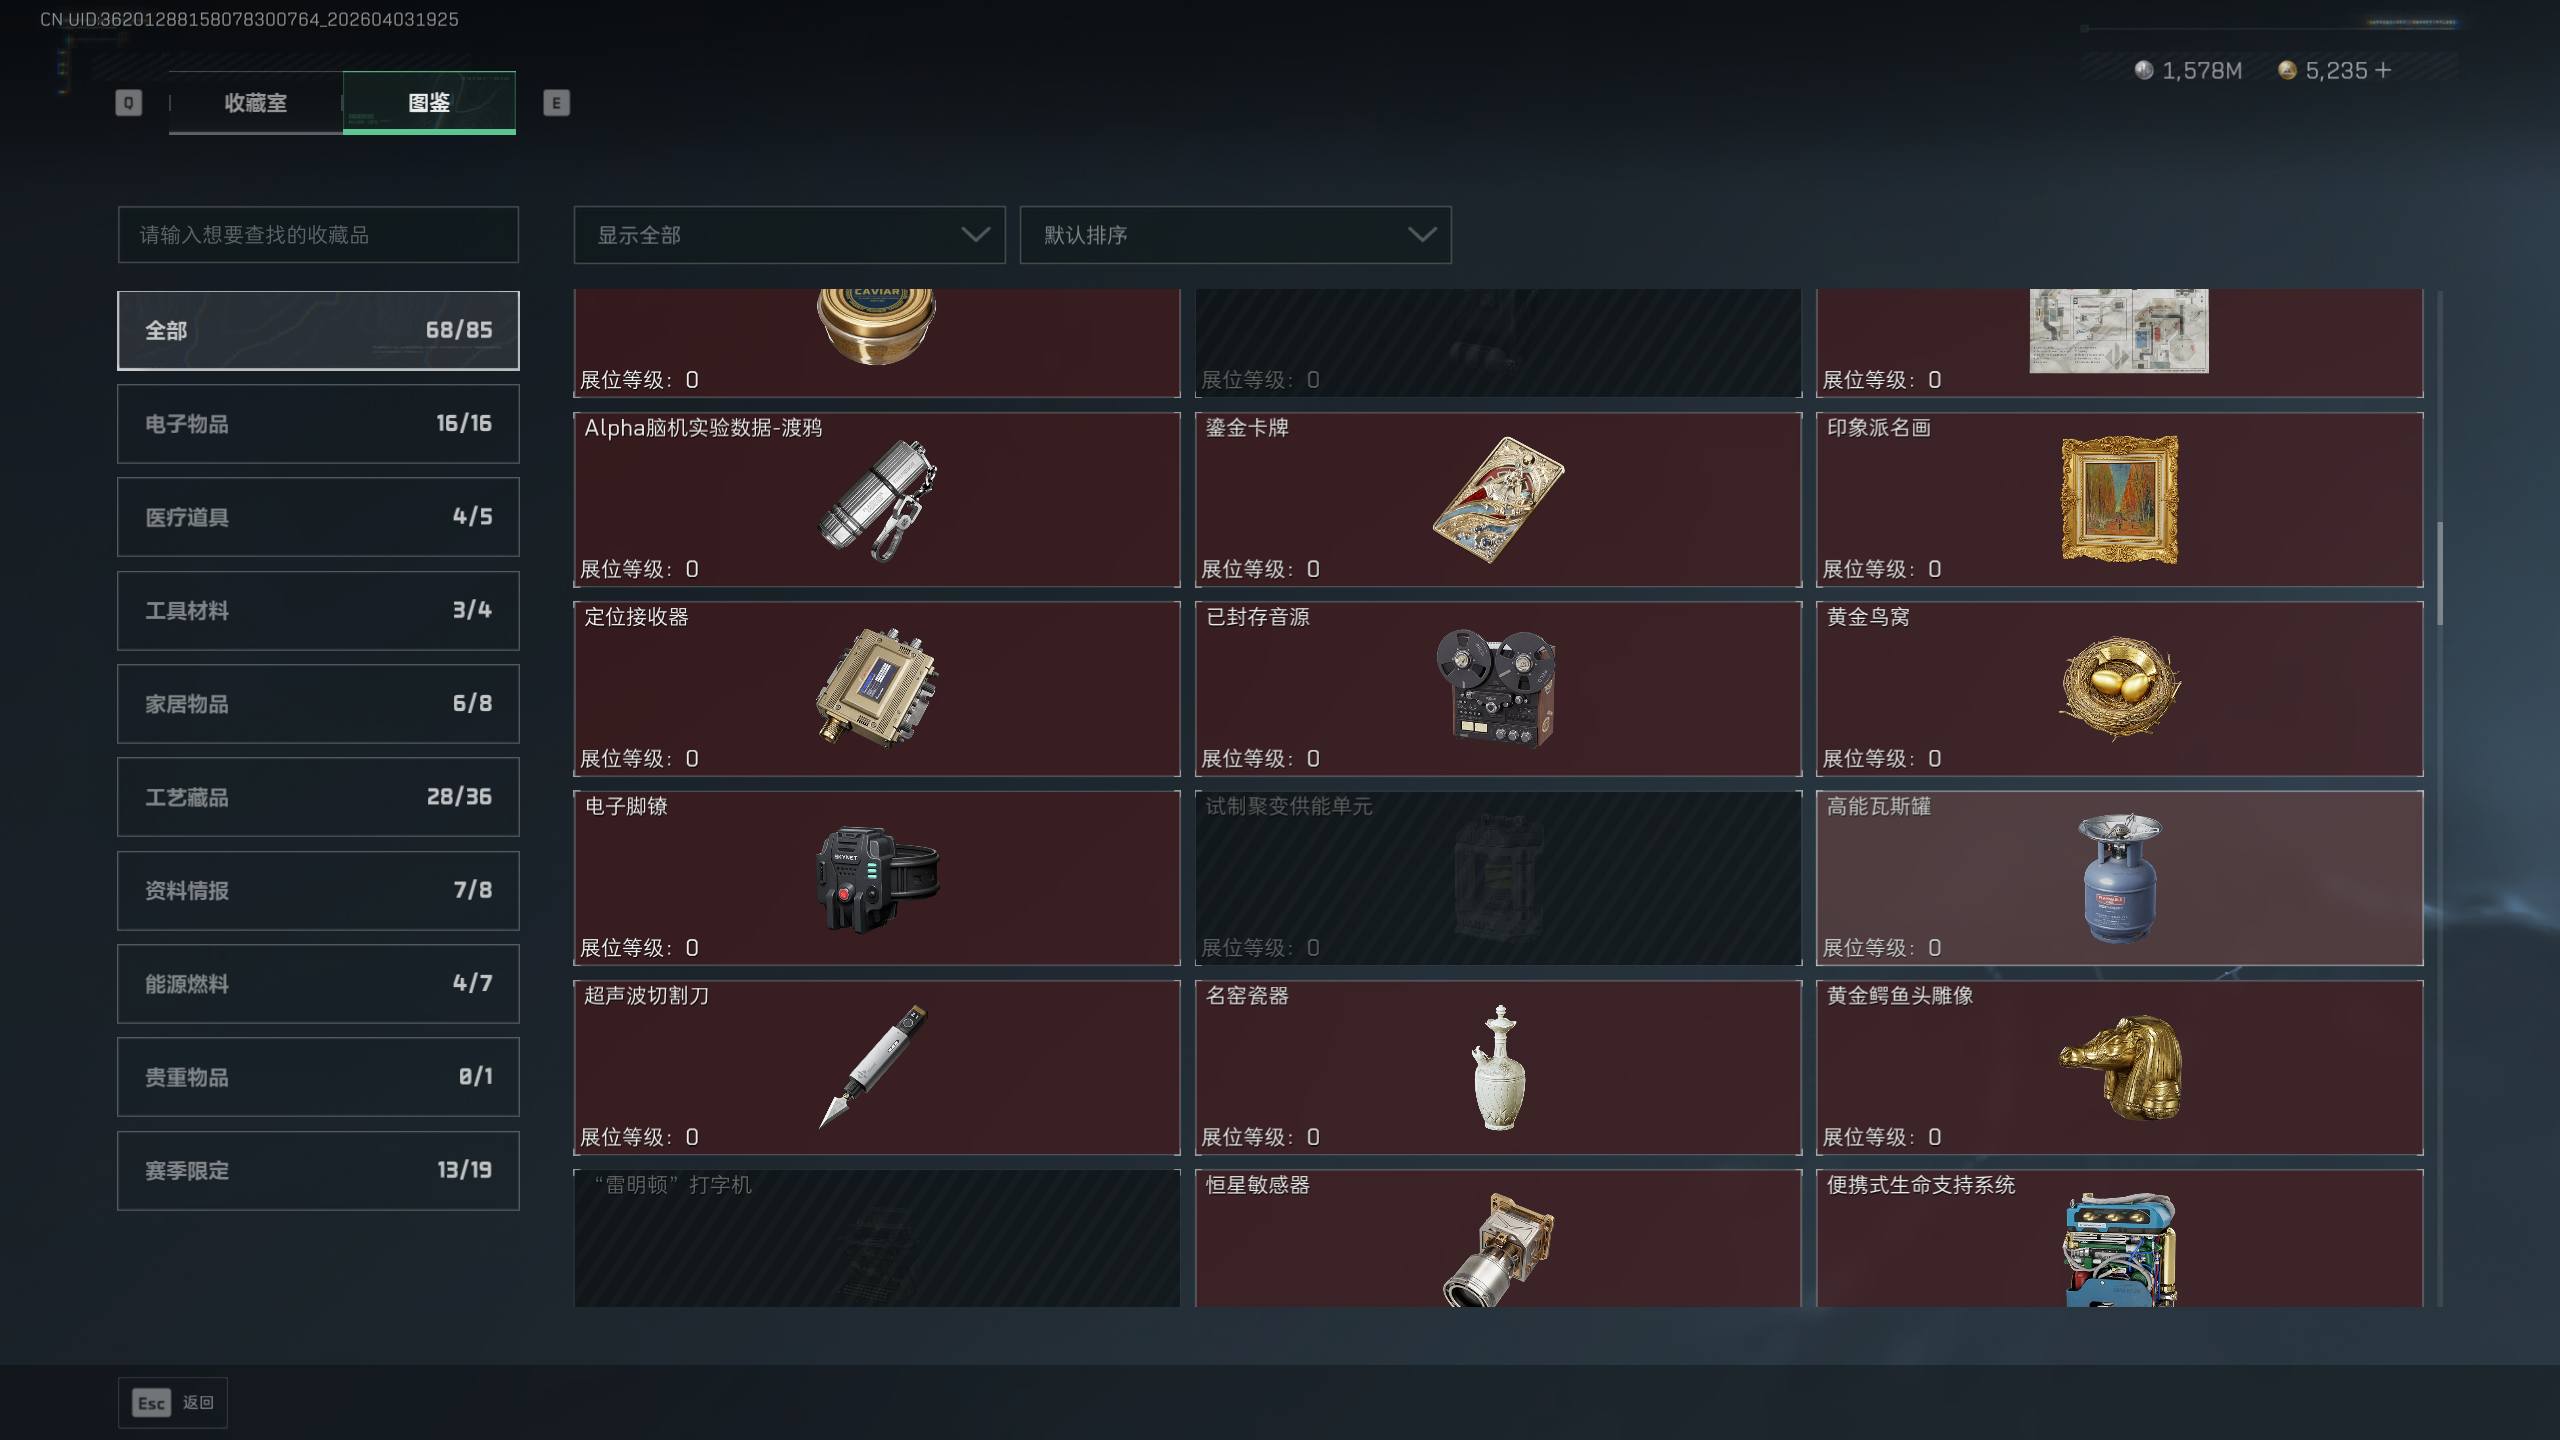This screenshot has width=2560, height=1440.
Task: Click the plus icon beside 5,235 currency
Action: (x=2383, y=70)
